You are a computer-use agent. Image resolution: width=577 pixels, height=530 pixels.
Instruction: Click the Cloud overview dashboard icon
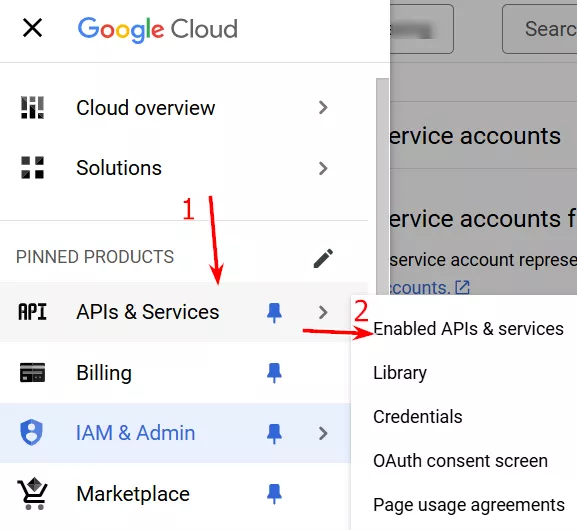click(x=32, y=107)
